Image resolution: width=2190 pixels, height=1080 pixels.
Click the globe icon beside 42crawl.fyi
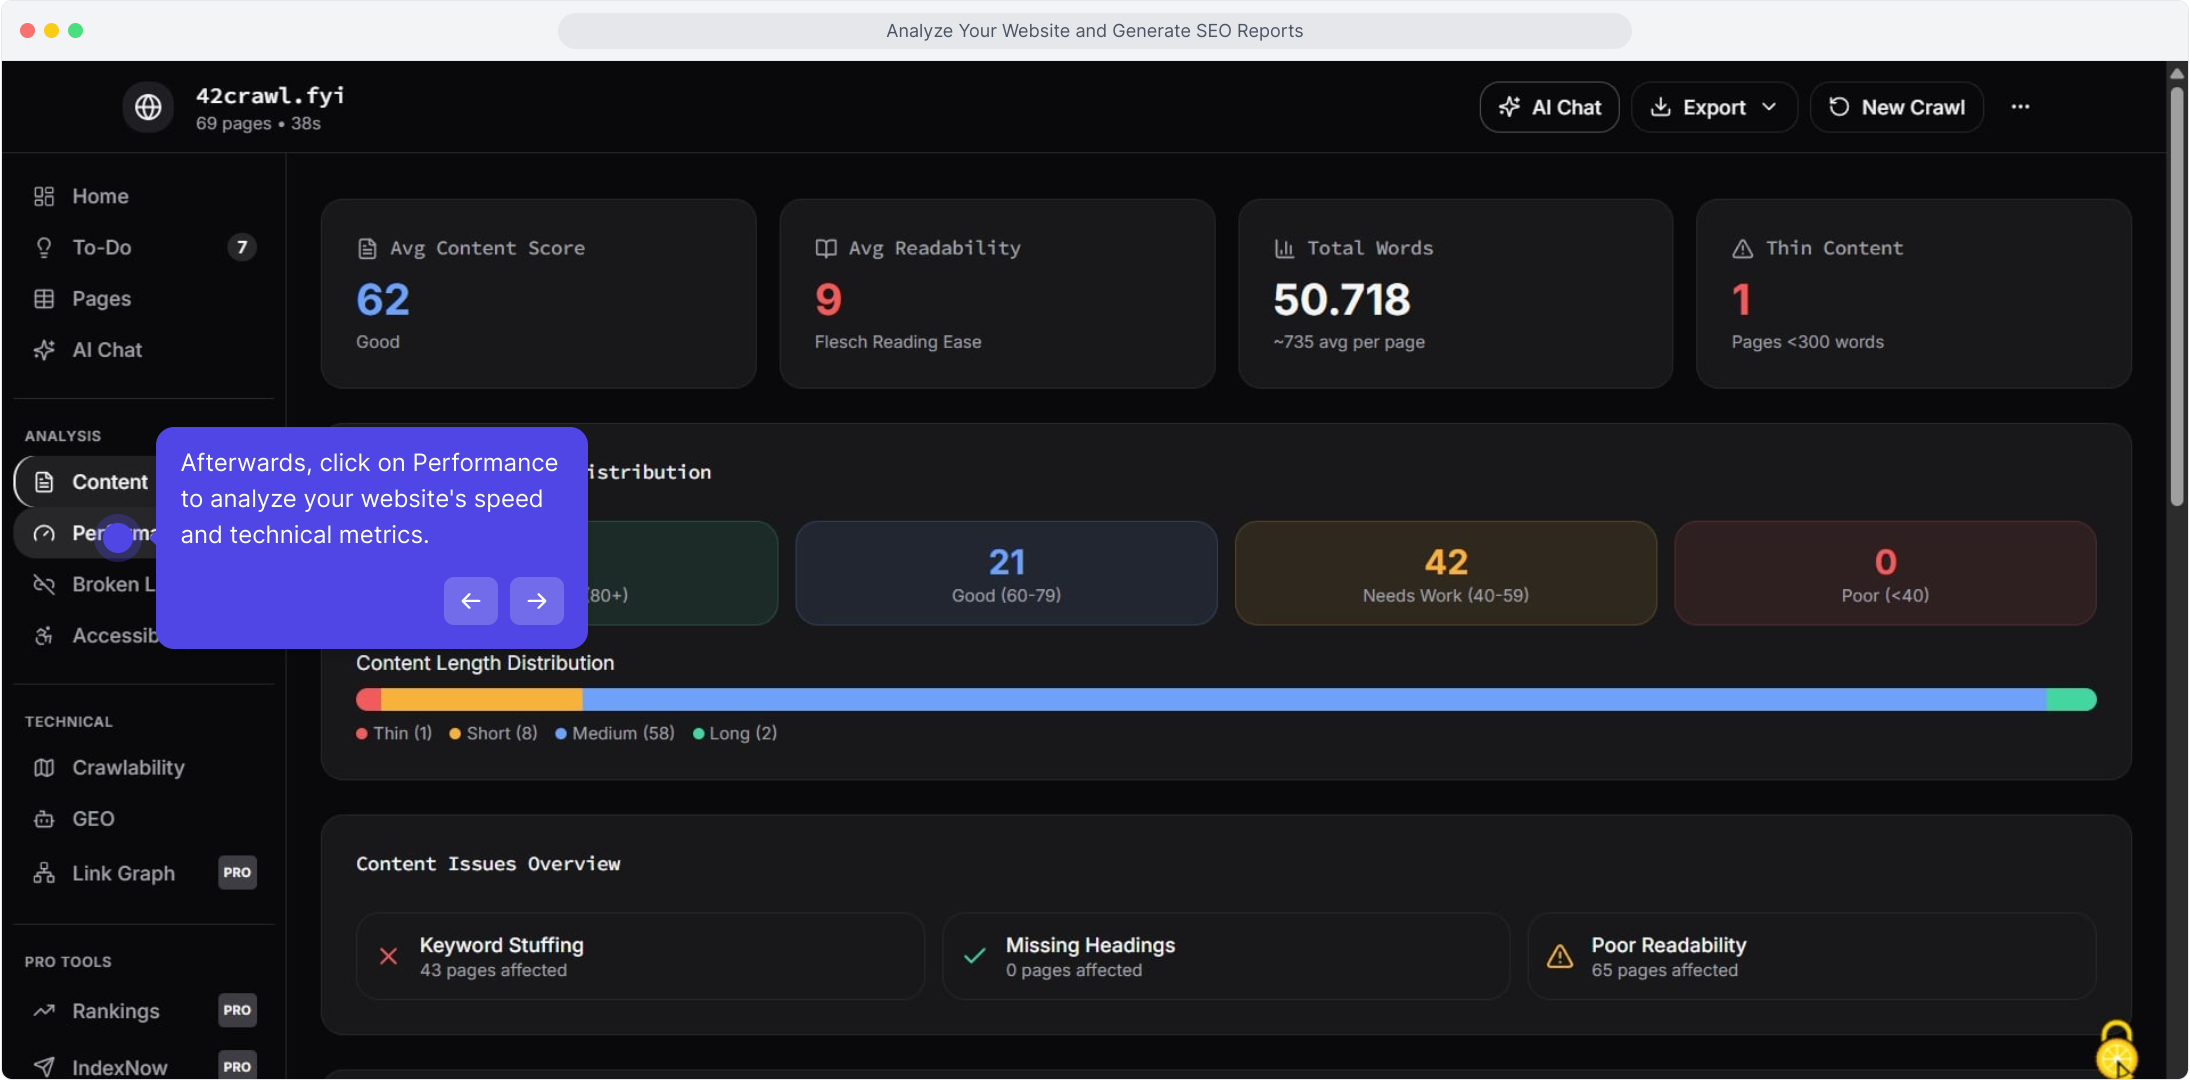[148, 107]
